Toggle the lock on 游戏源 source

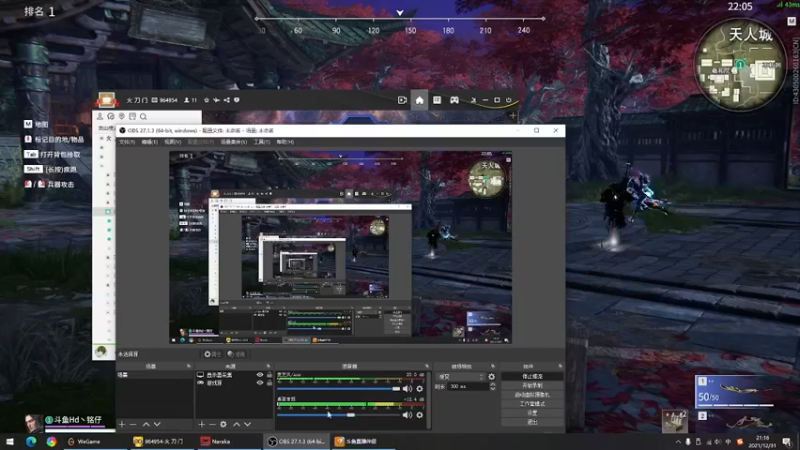pos(269,383)
